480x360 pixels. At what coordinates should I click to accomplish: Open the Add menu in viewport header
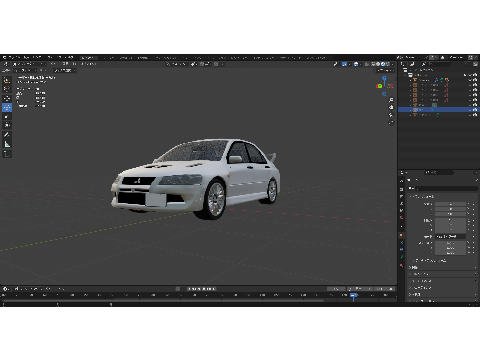(75, 64)
